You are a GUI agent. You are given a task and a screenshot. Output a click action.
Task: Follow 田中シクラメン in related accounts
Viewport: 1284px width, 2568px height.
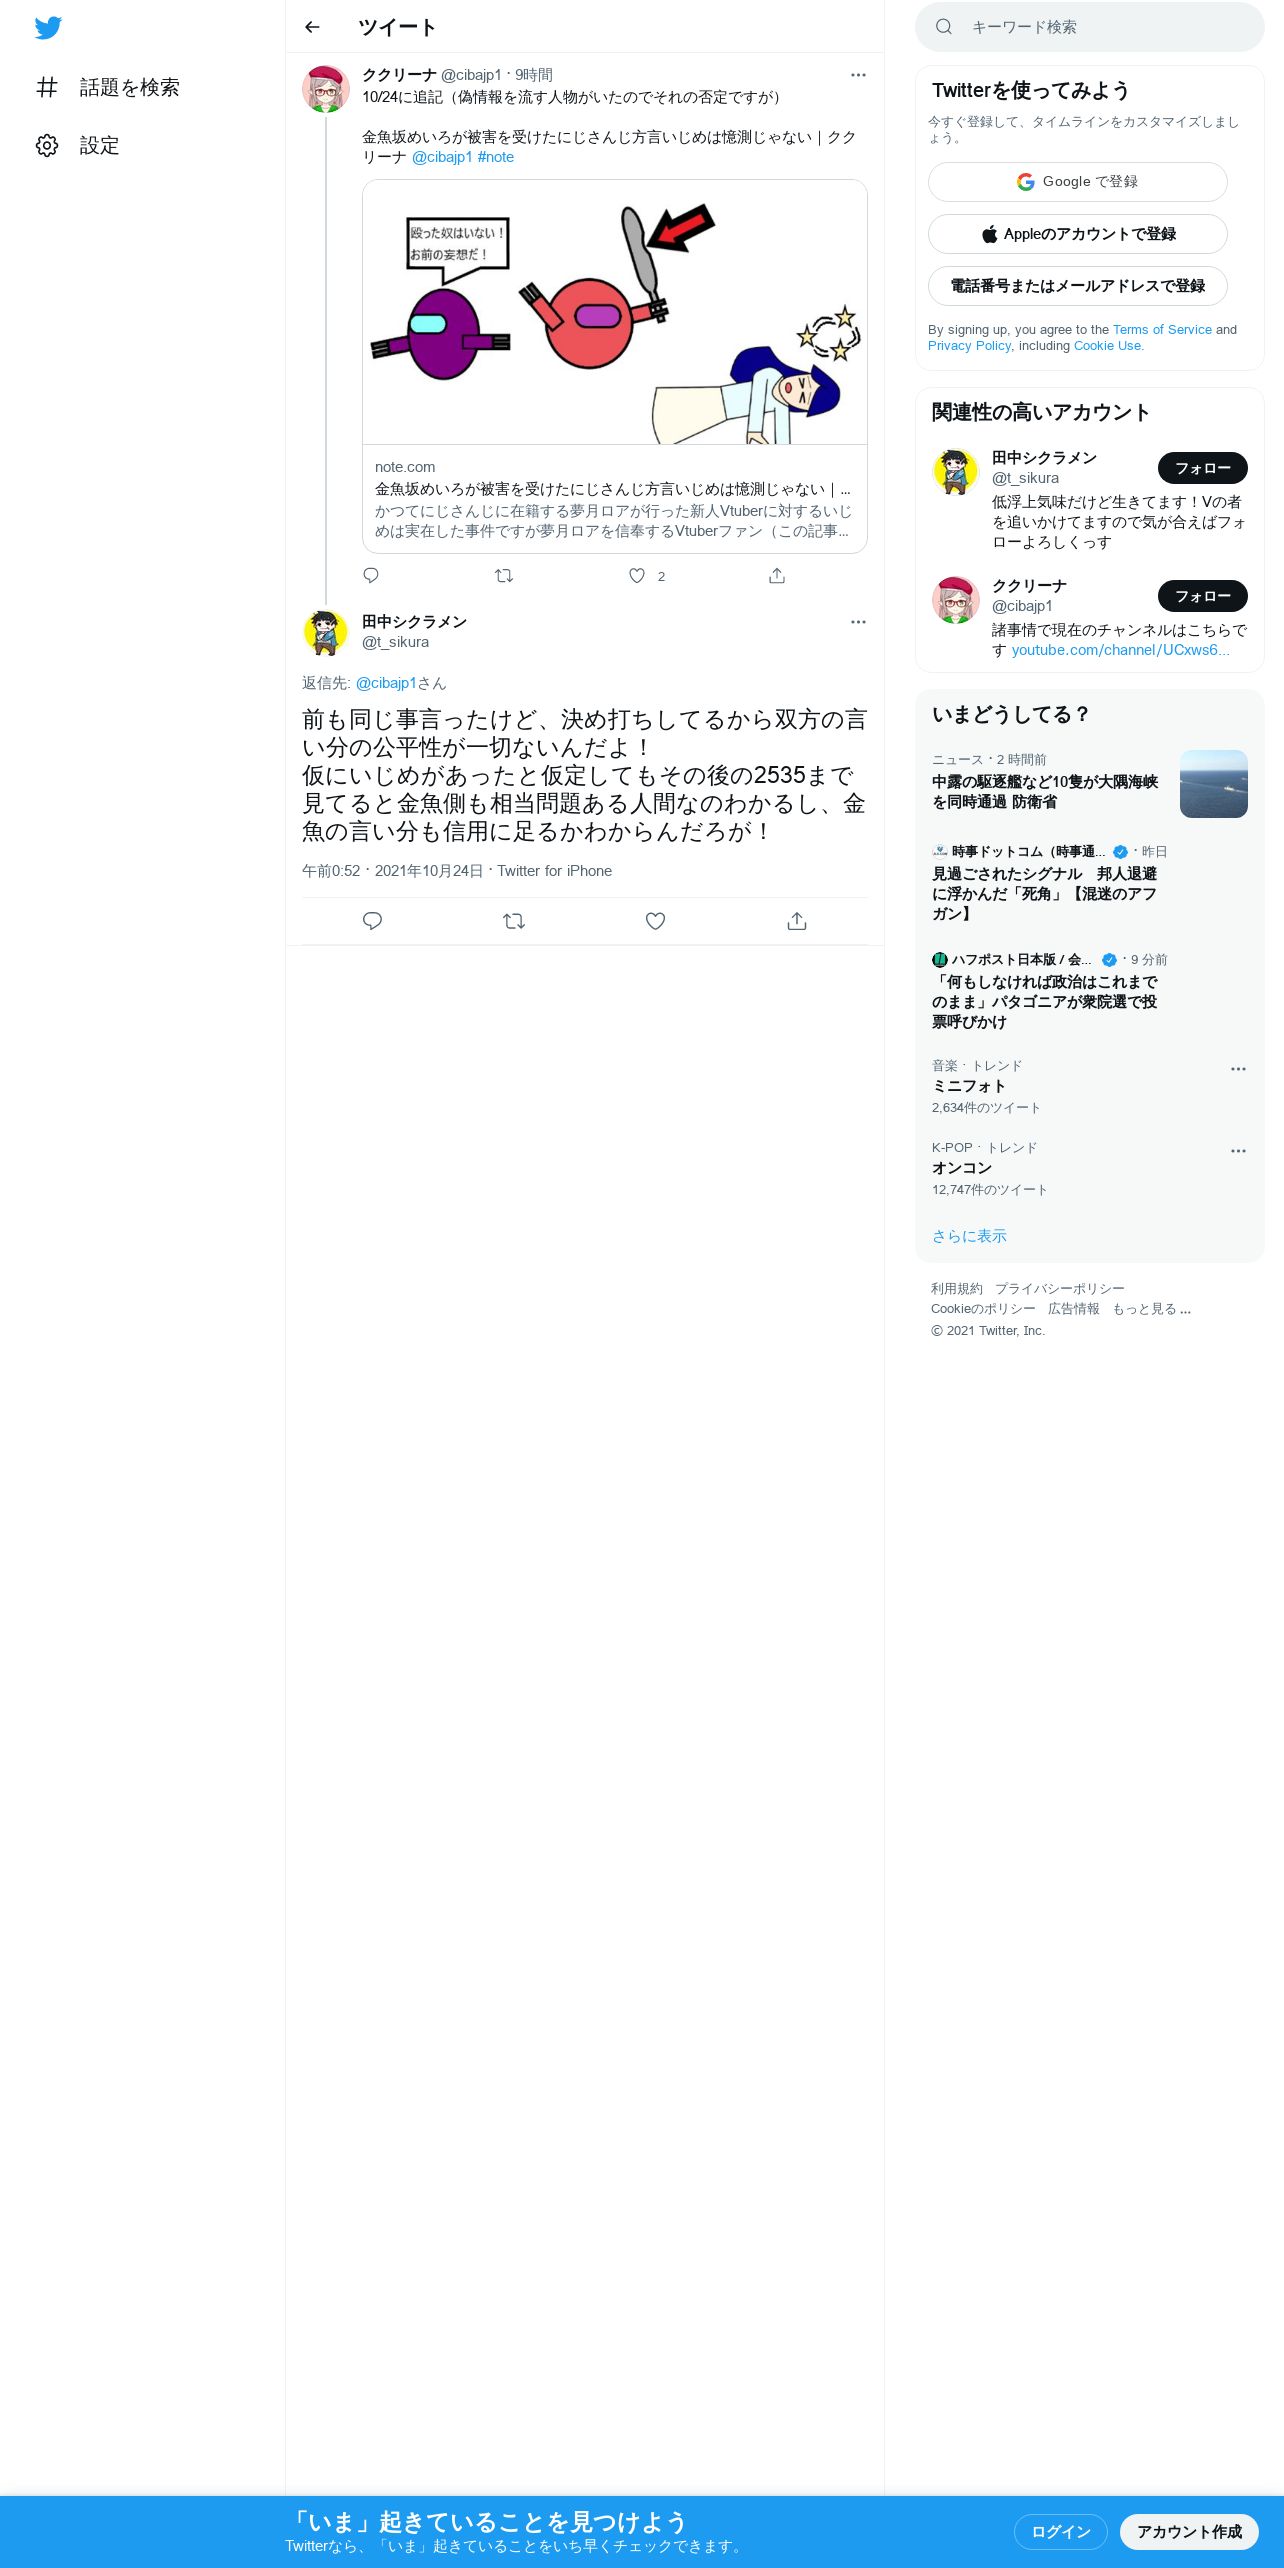tap(1203, 468)
